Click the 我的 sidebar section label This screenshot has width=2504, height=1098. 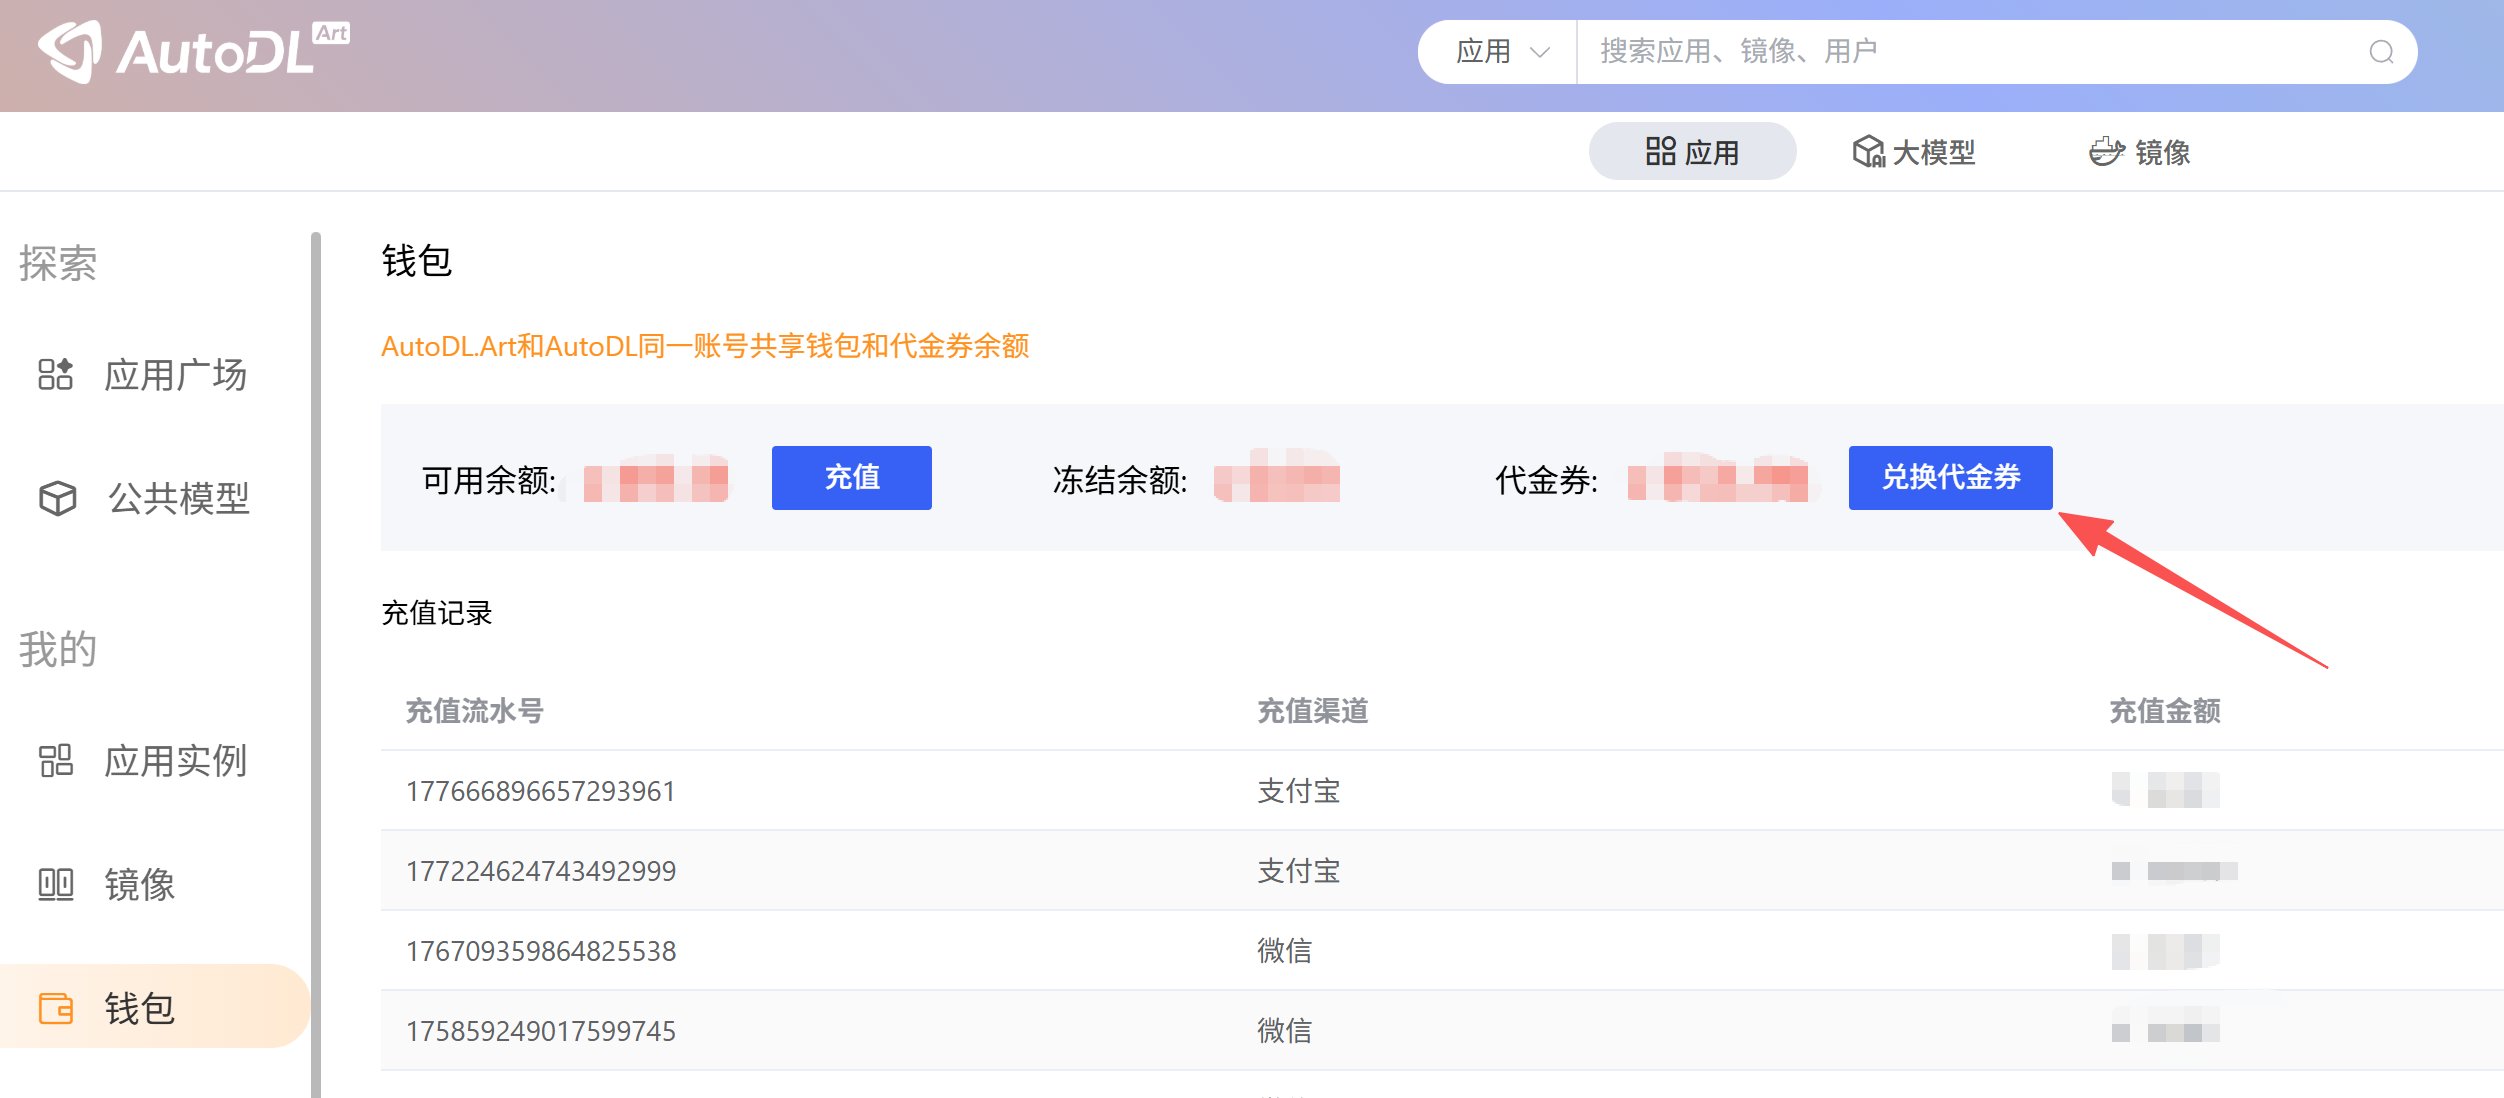coord(58,650)
